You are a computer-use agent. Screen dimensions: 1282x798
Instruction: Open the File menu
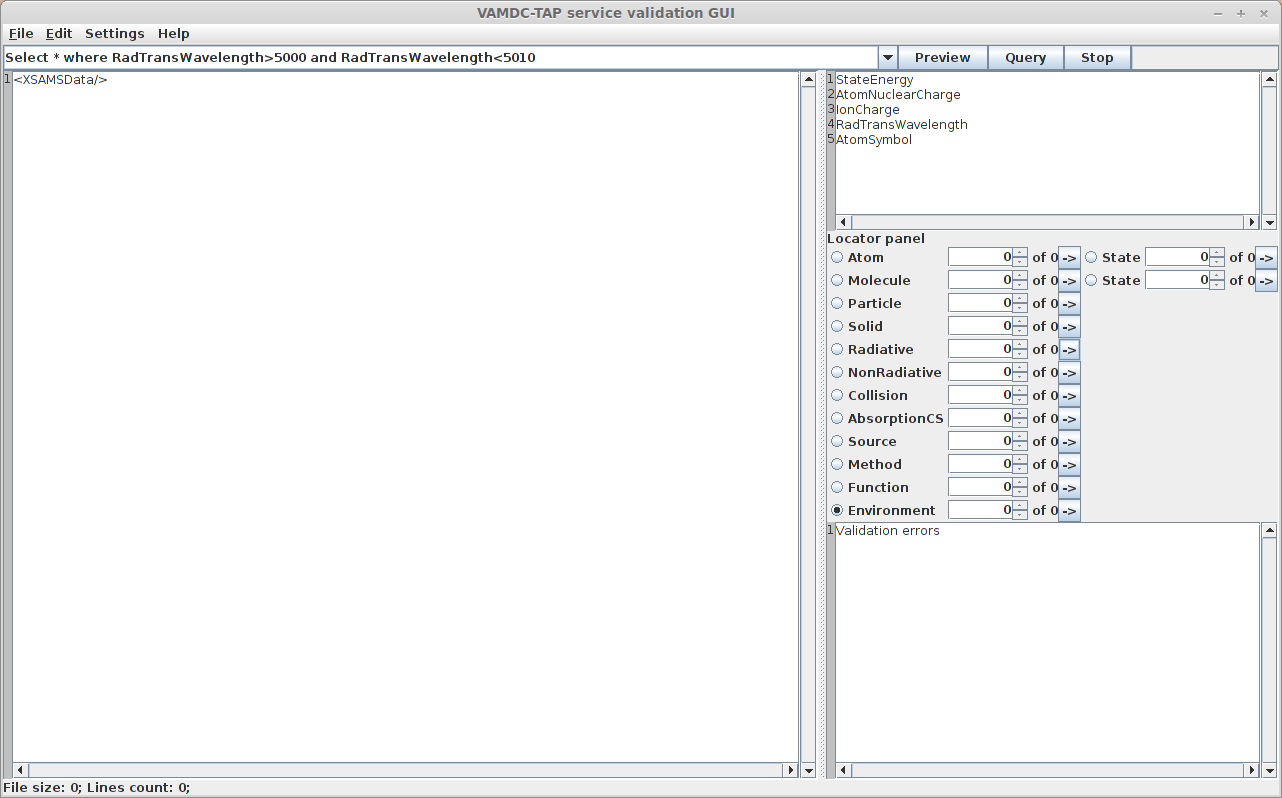(21, 33)
